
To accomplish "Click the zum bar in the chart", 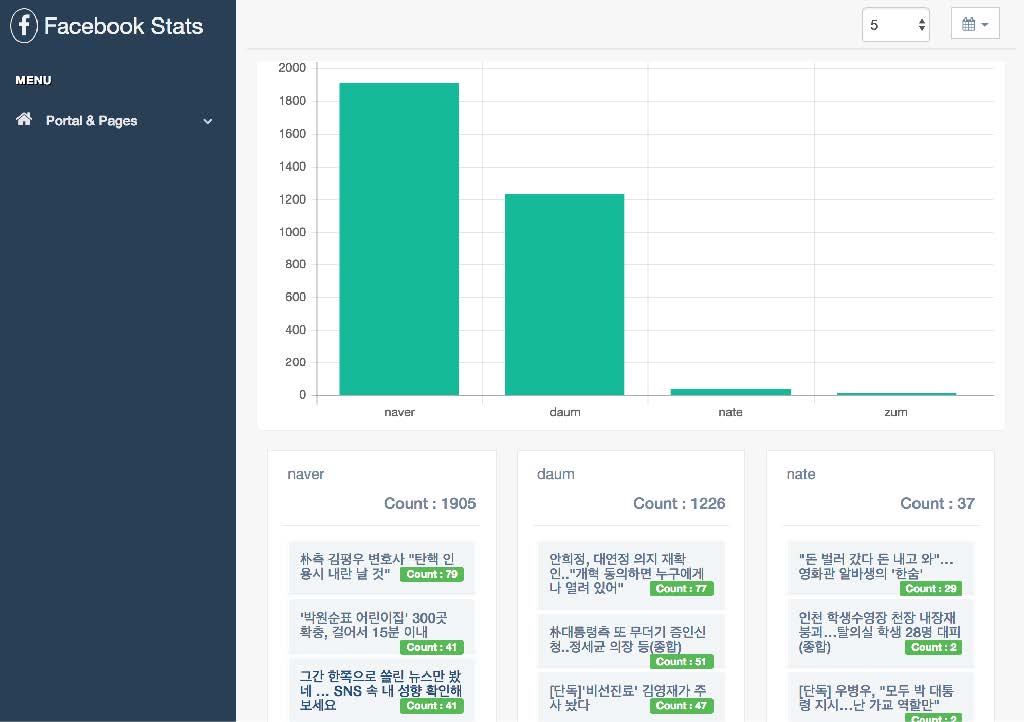I will click(896, 394).
